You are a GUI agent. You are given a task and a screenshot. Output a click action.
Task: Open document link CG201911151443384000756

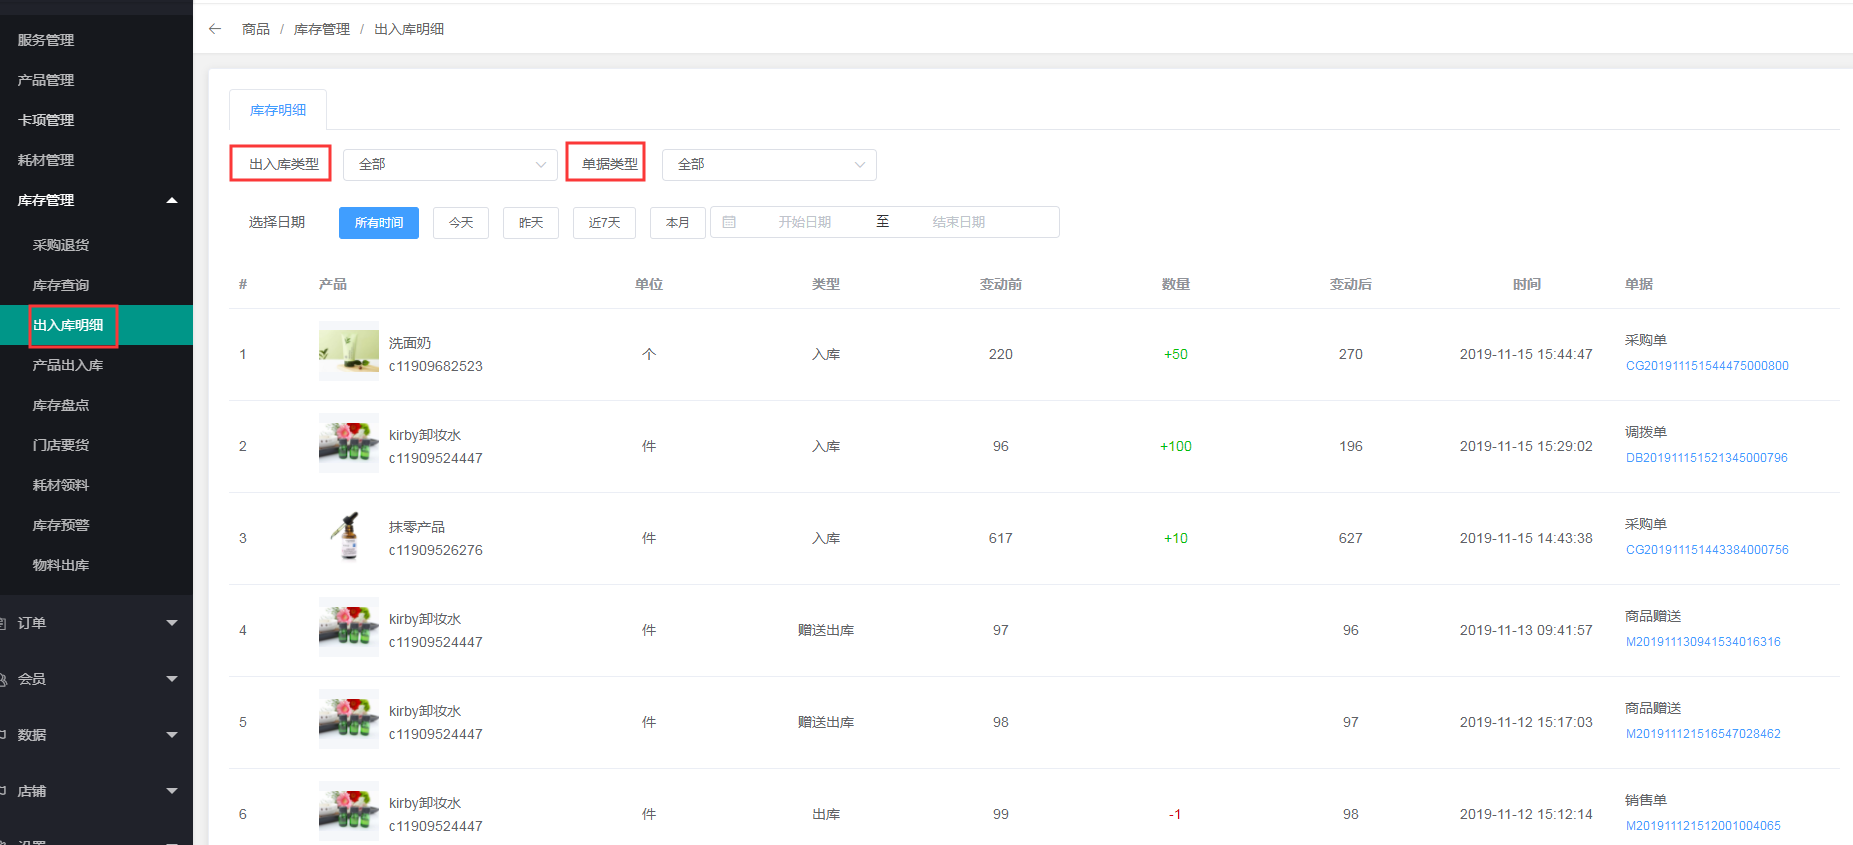(1707, 550)
